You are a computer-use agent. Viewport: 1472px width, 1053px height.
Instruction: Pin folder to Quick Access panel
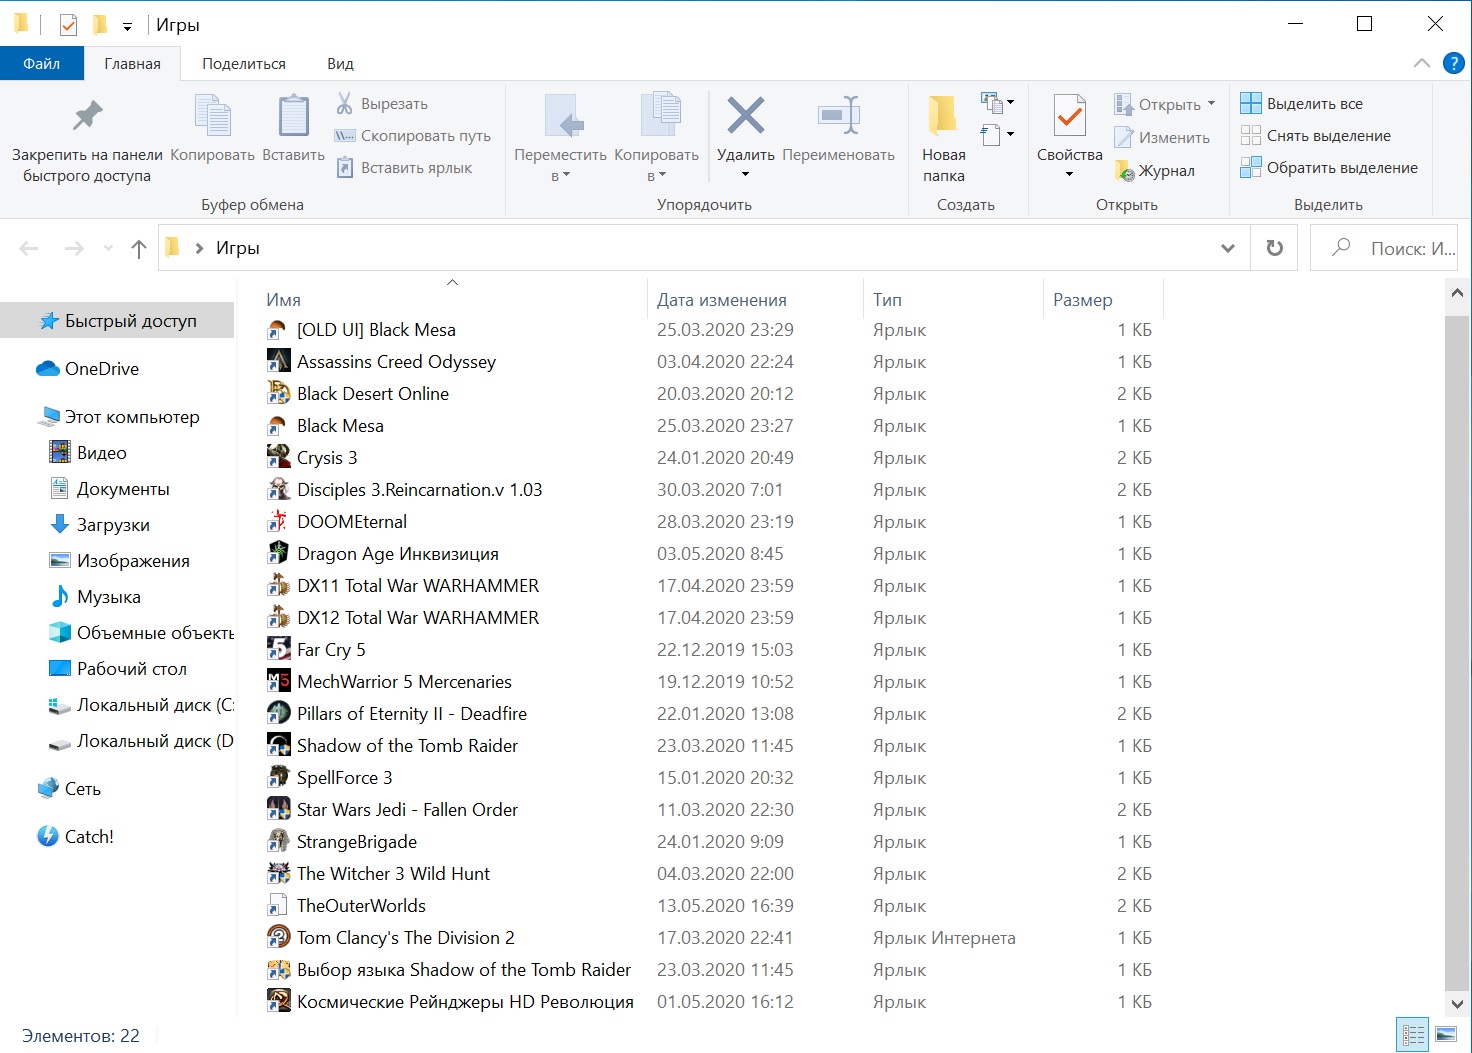click(x=87, y=140)
